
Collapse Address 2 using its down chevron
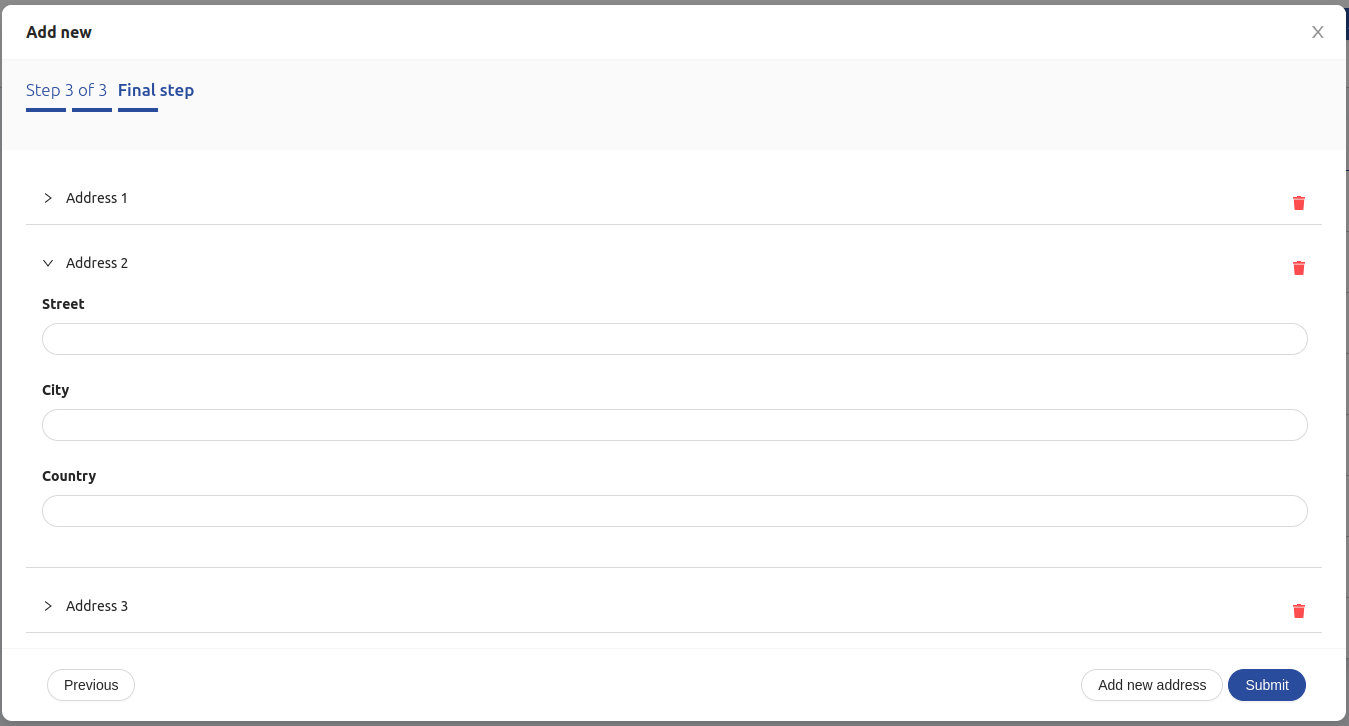click(x=48, y=263)
